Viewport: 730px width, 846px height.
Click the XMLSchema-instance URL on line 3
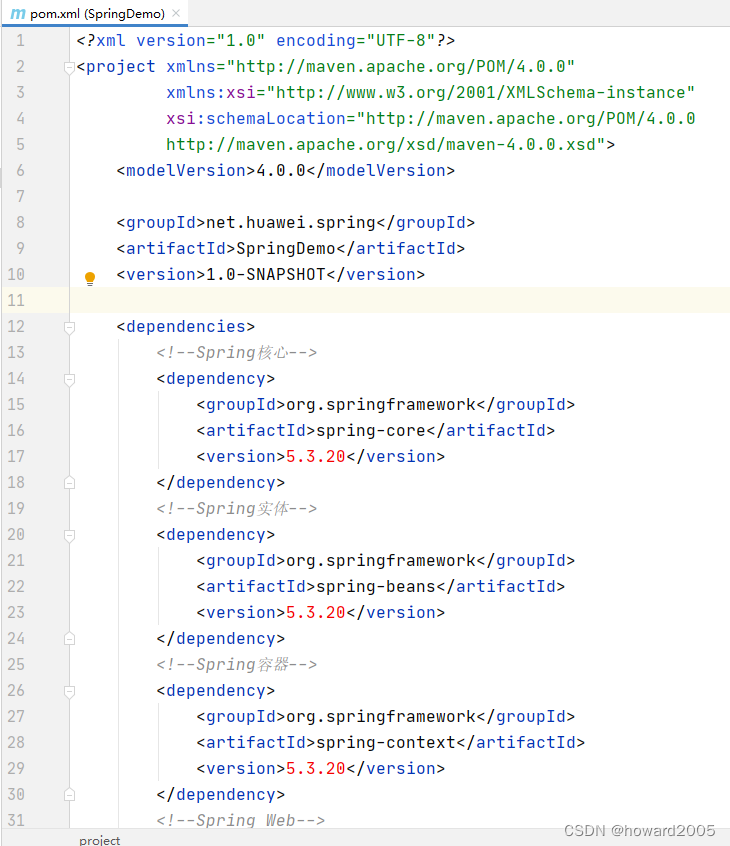coord(480,92)
